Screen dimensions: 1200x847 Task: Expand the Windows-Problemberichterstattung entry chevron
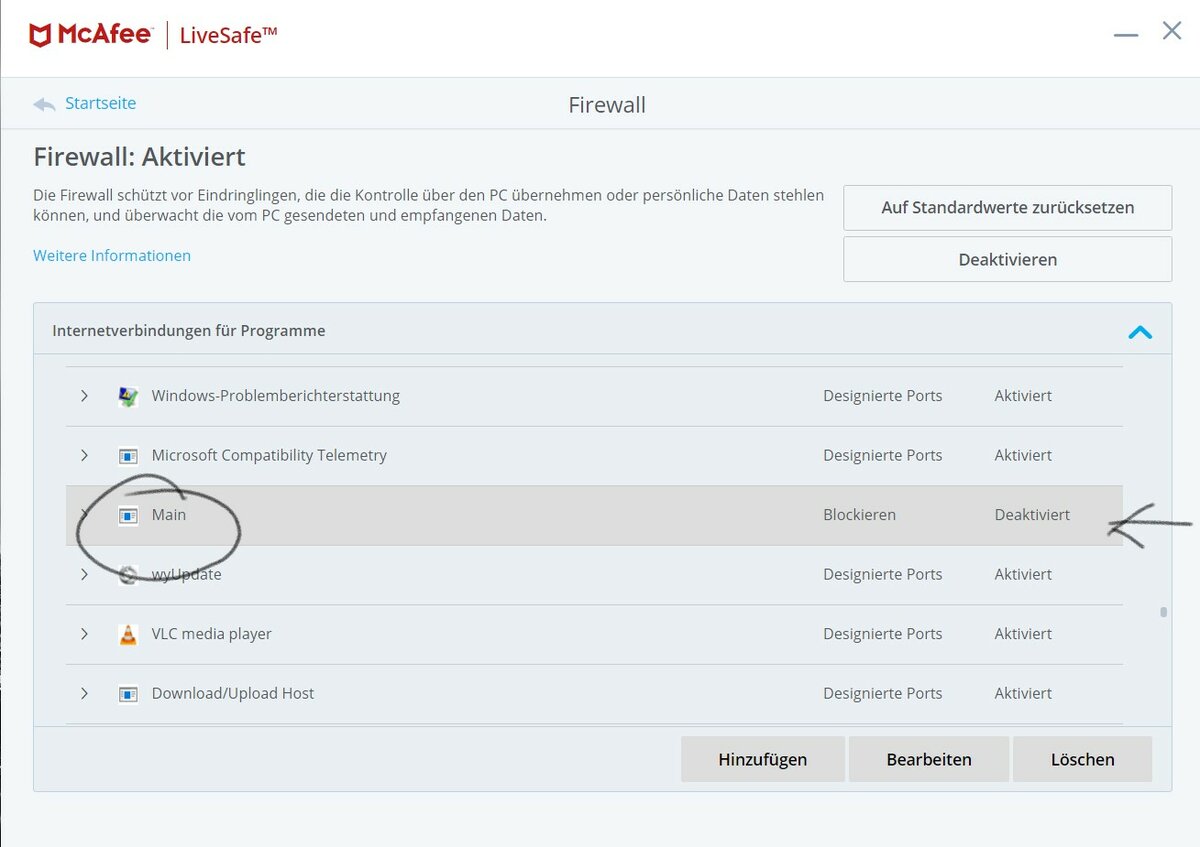coord(85,396)
